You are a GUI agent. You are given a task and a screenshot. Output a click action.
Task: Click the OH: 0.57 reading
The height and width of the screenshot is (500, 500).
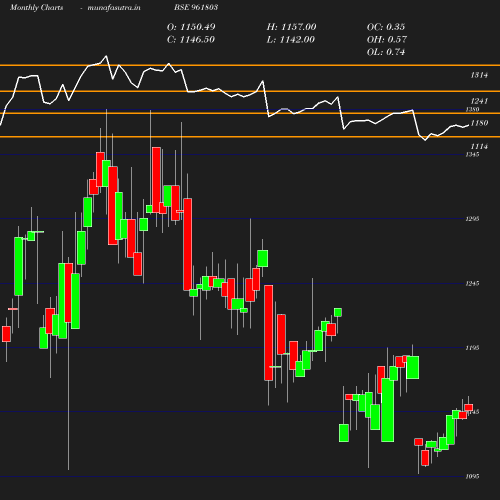point(387,40)
